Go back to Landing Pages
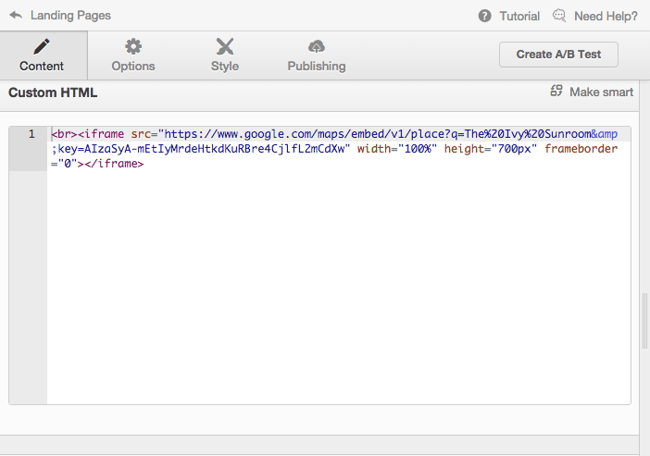 (70, 16)
